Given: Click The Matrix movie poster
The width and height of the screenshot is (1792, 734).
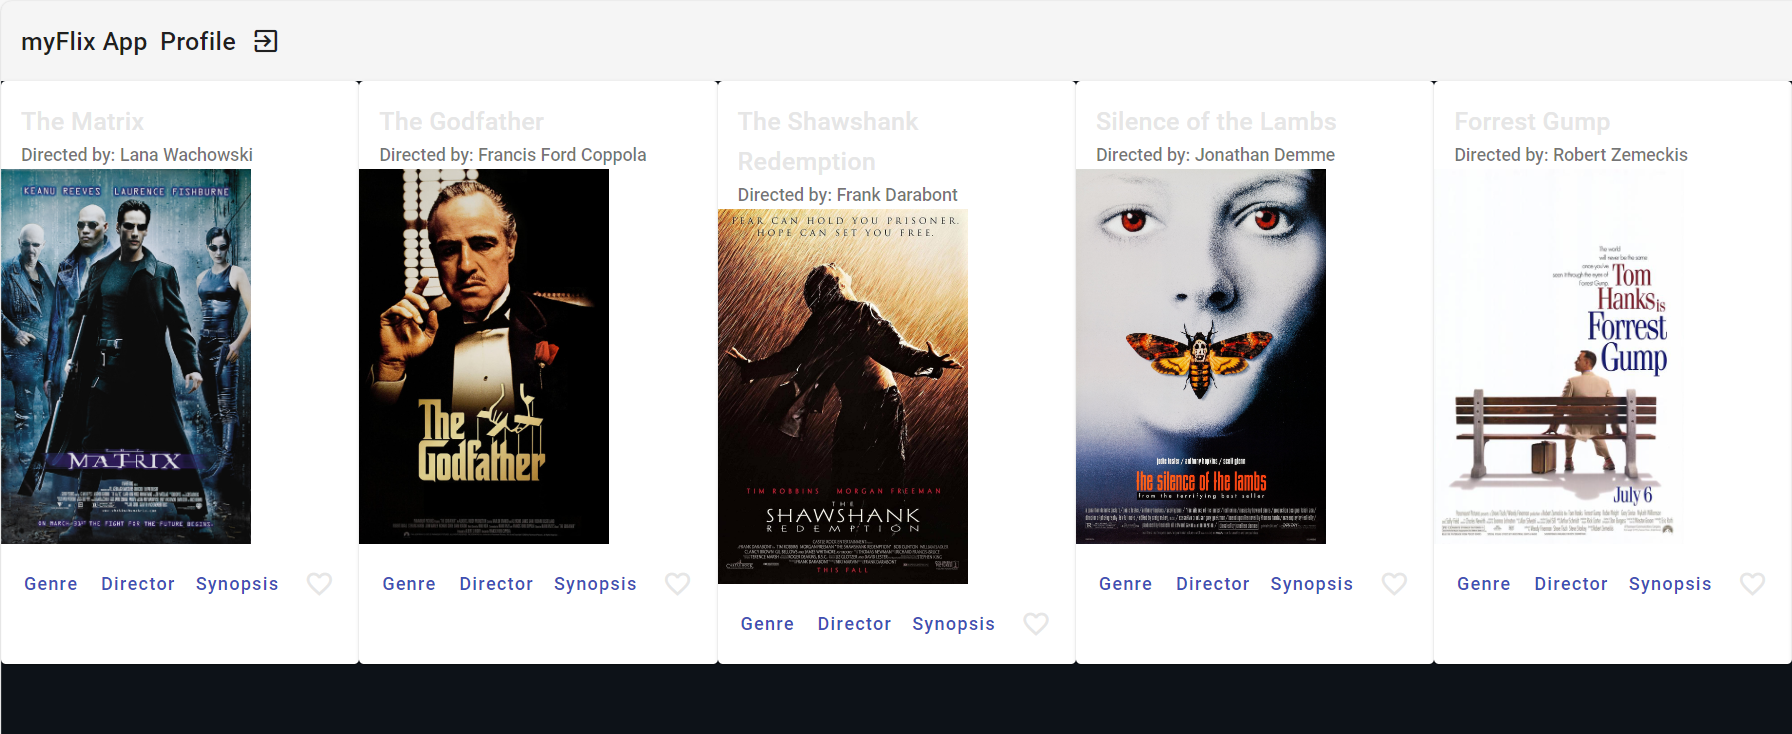Looking at the screenshot, I should point(126,356).
